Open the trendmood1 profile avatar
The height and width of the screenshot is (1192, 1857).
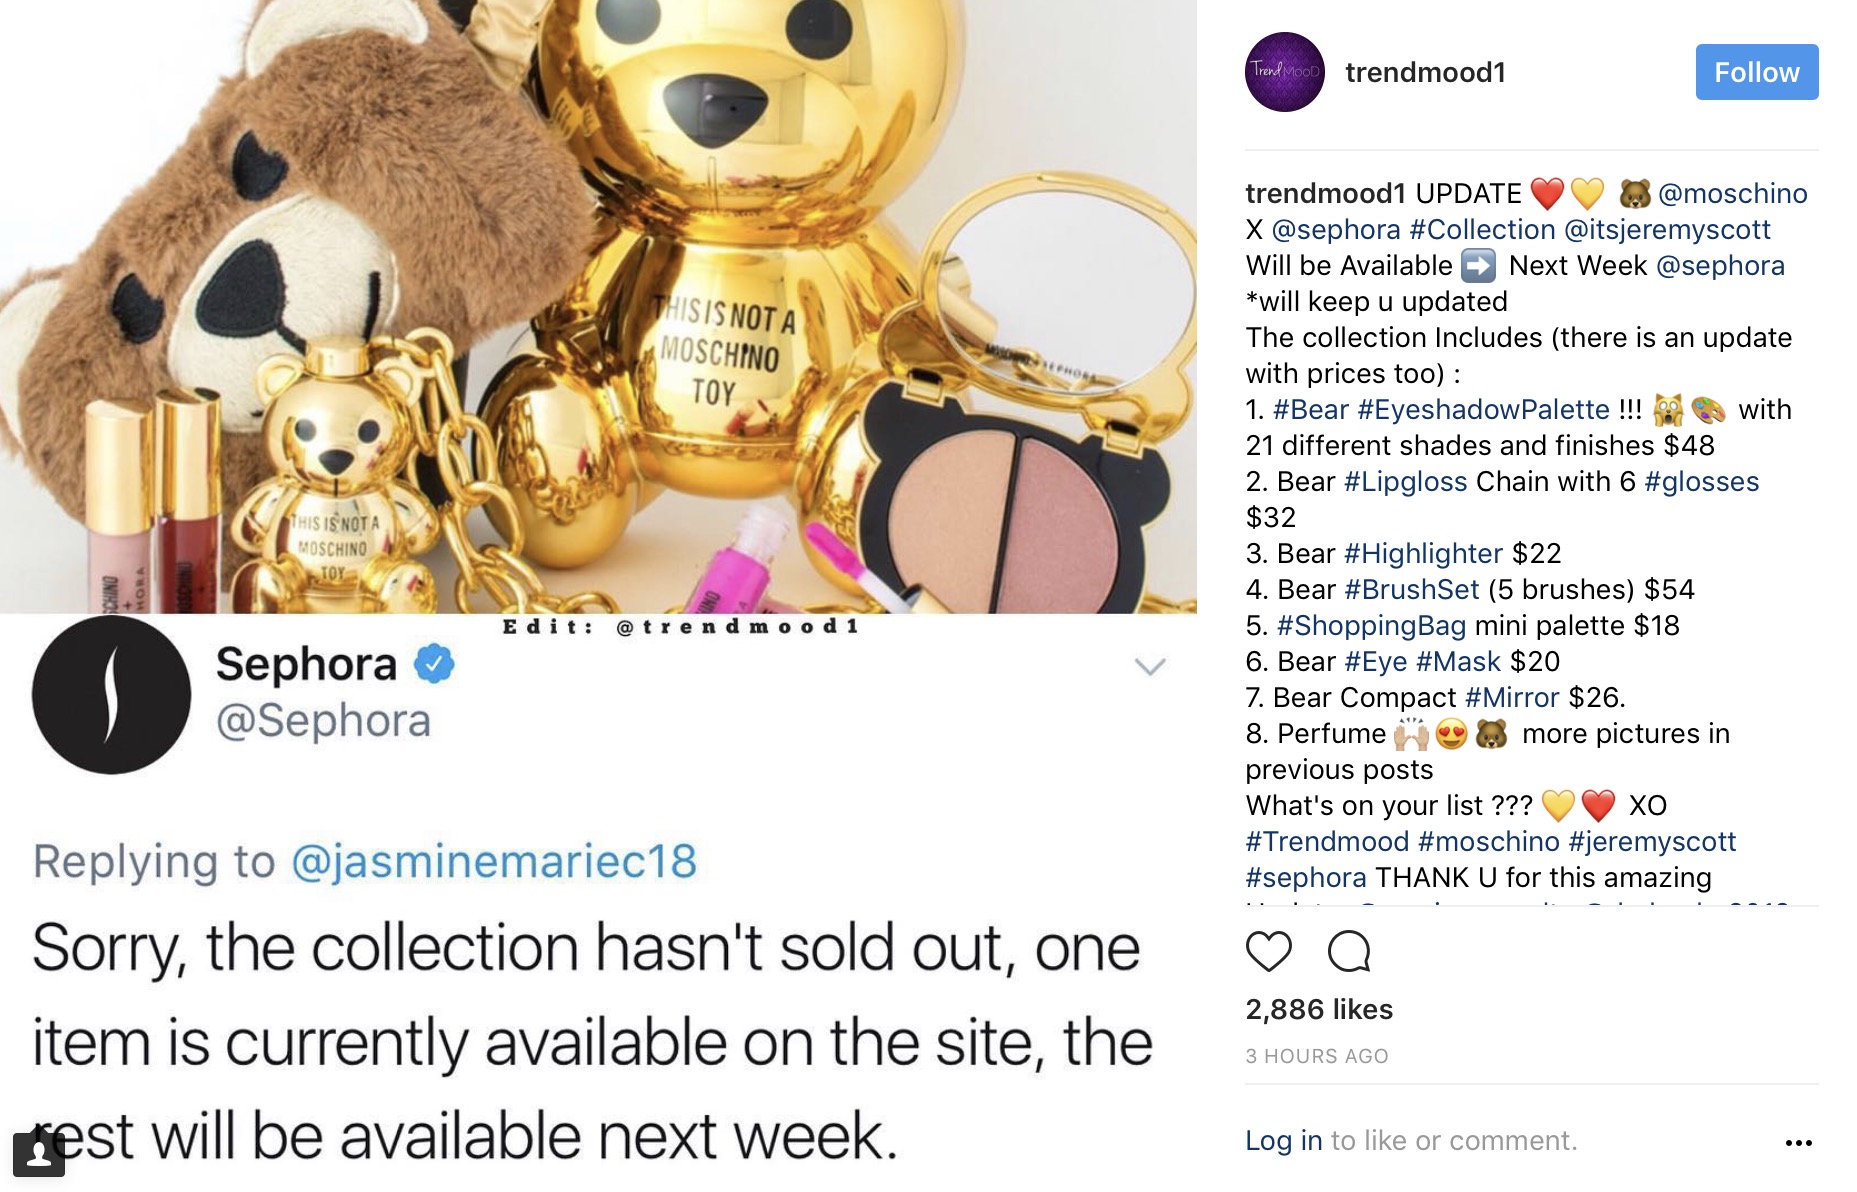coord(1284,72)
